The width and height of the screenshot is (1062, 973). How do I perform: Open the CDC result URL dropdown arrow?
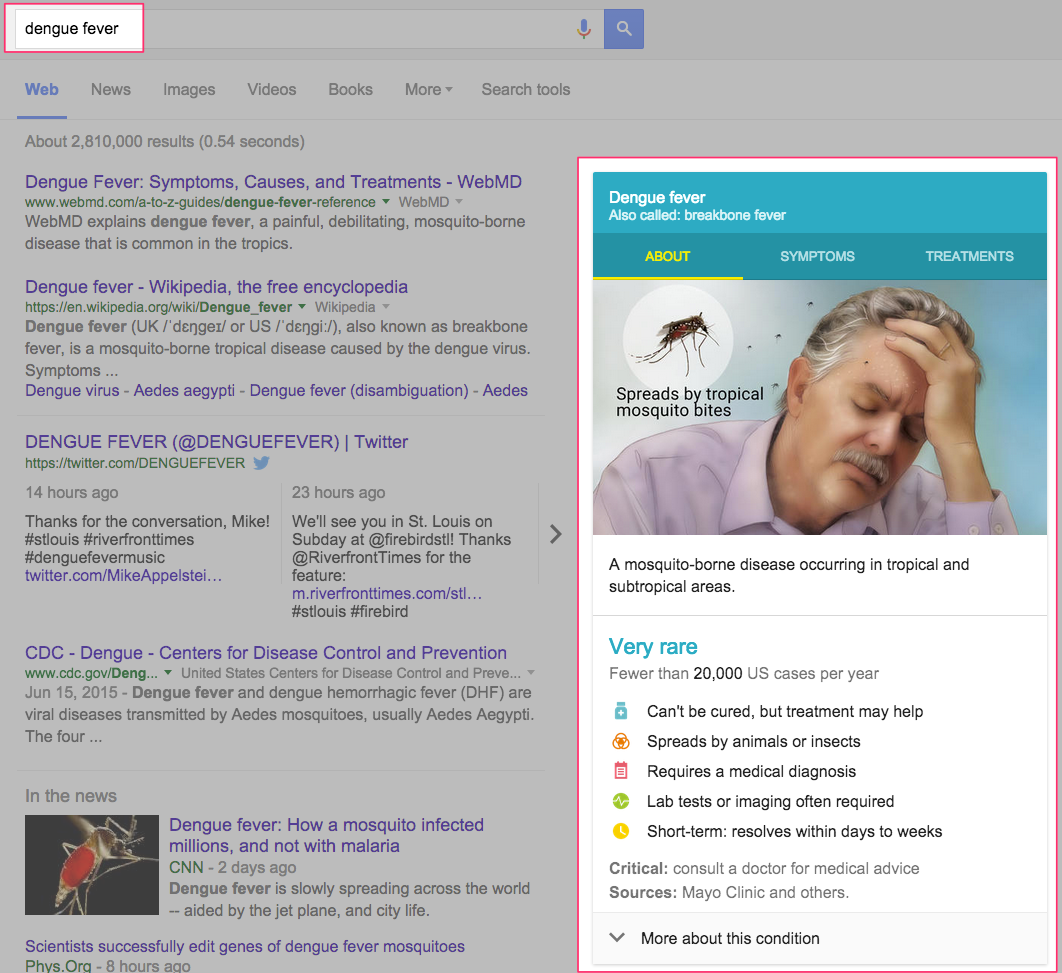[x=168, y=673]
